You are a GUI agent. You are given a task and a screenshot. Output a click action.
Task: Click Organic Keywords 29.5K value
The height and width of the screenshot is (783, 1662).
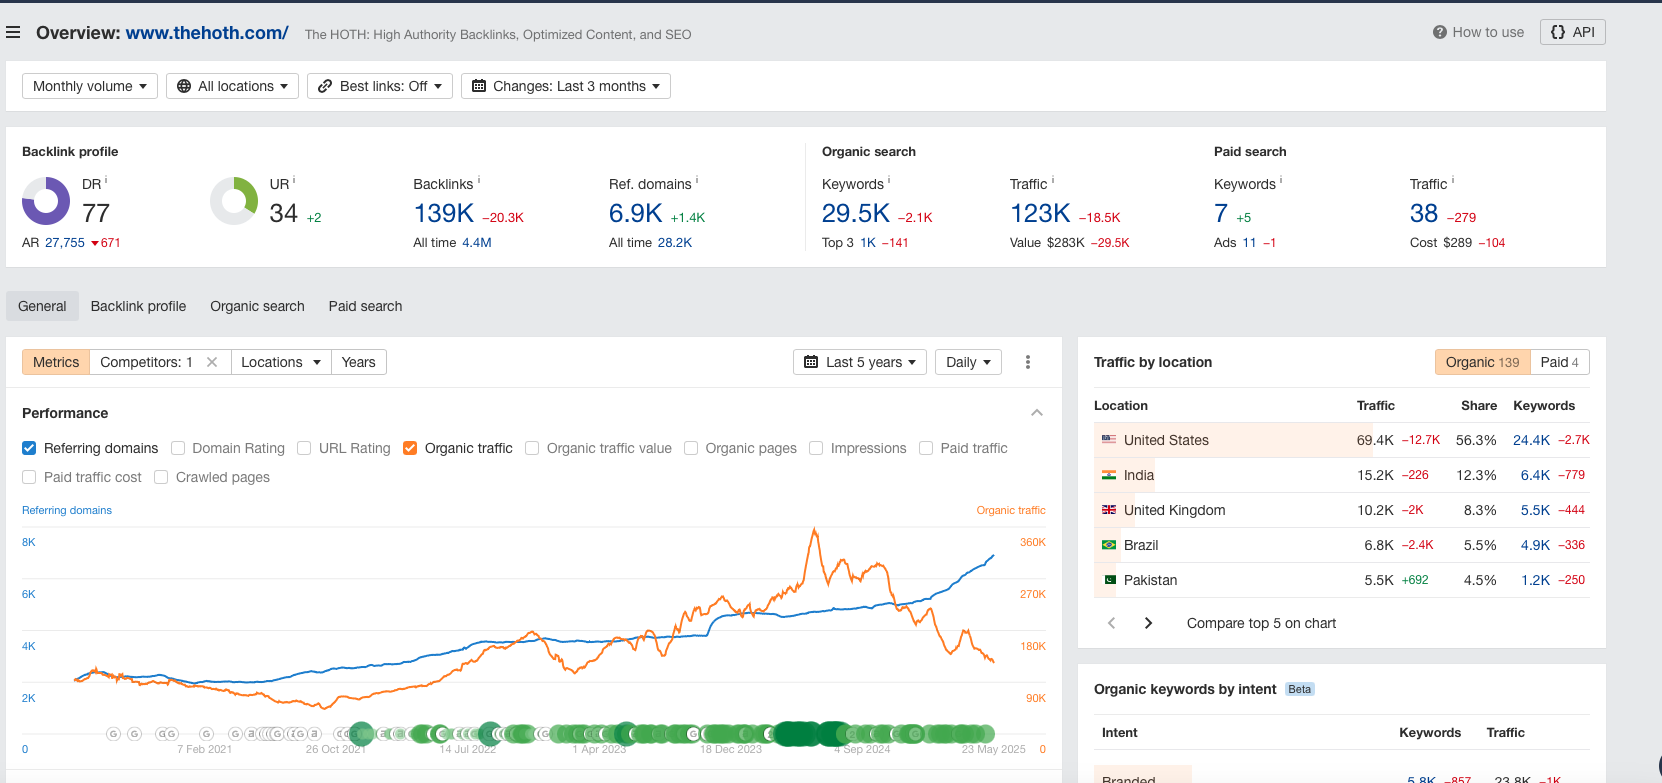(856, 213)
